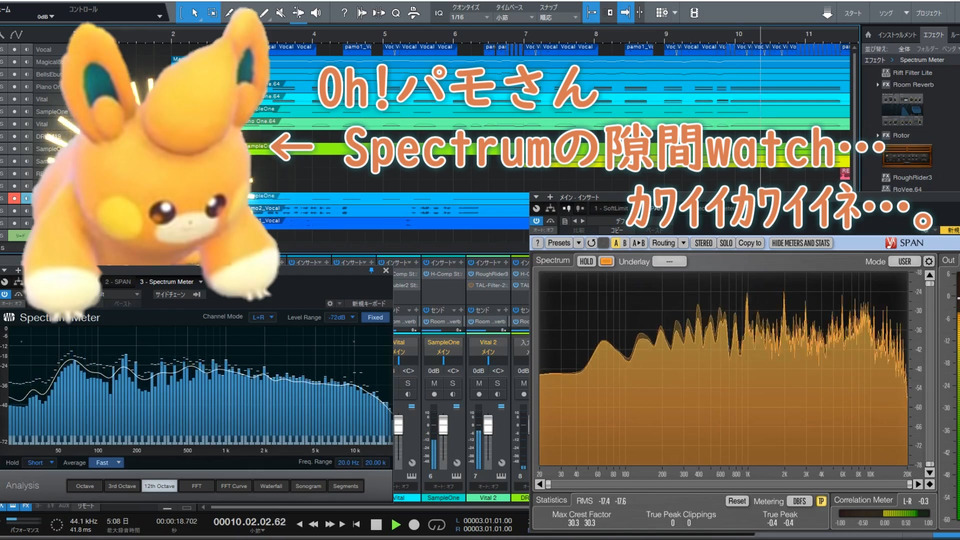Select the Range tool in toolbar
This screenshot has width=960, height=540.
(212, 13)
